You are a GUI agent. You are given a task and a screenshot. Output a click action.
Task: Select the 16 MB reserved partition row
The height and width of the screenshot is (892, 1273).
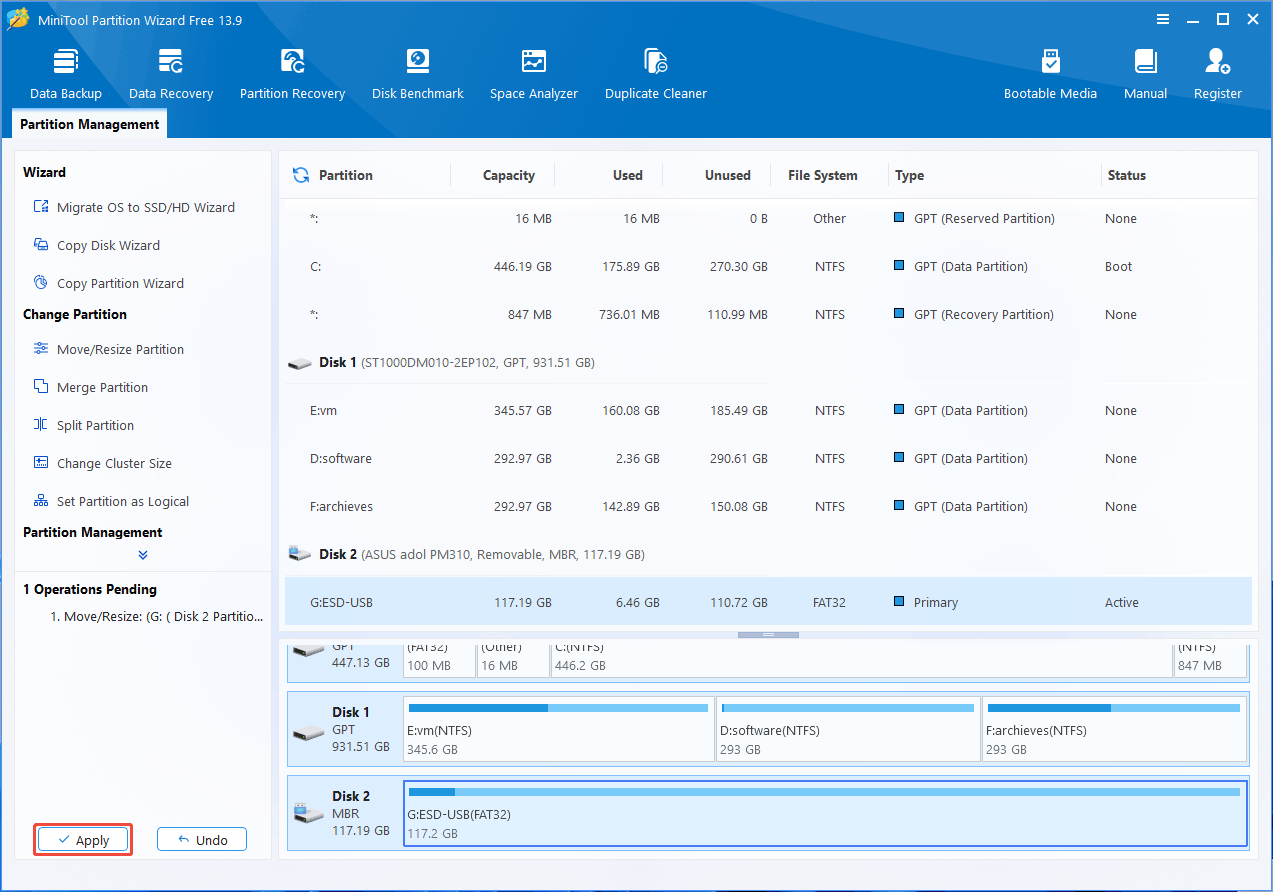point(768,219)
